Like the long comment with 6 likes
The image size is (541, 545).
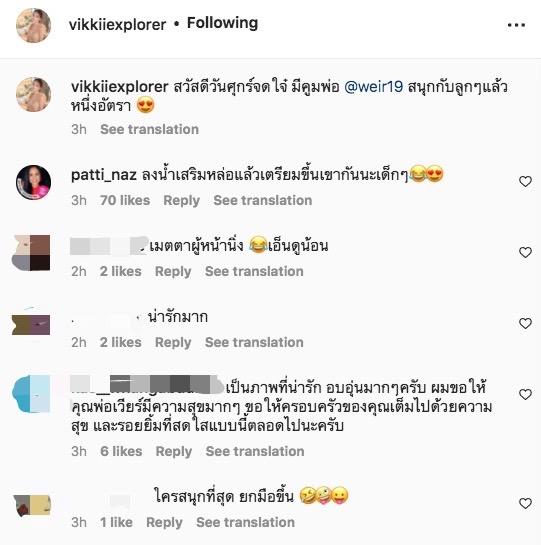click(525, 394)
